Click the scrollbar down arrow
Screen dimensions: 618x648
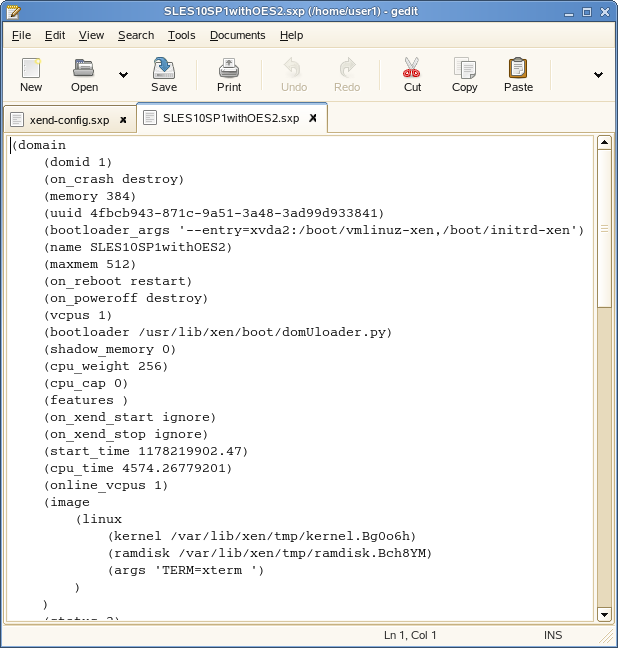click(x=604, y=614)
